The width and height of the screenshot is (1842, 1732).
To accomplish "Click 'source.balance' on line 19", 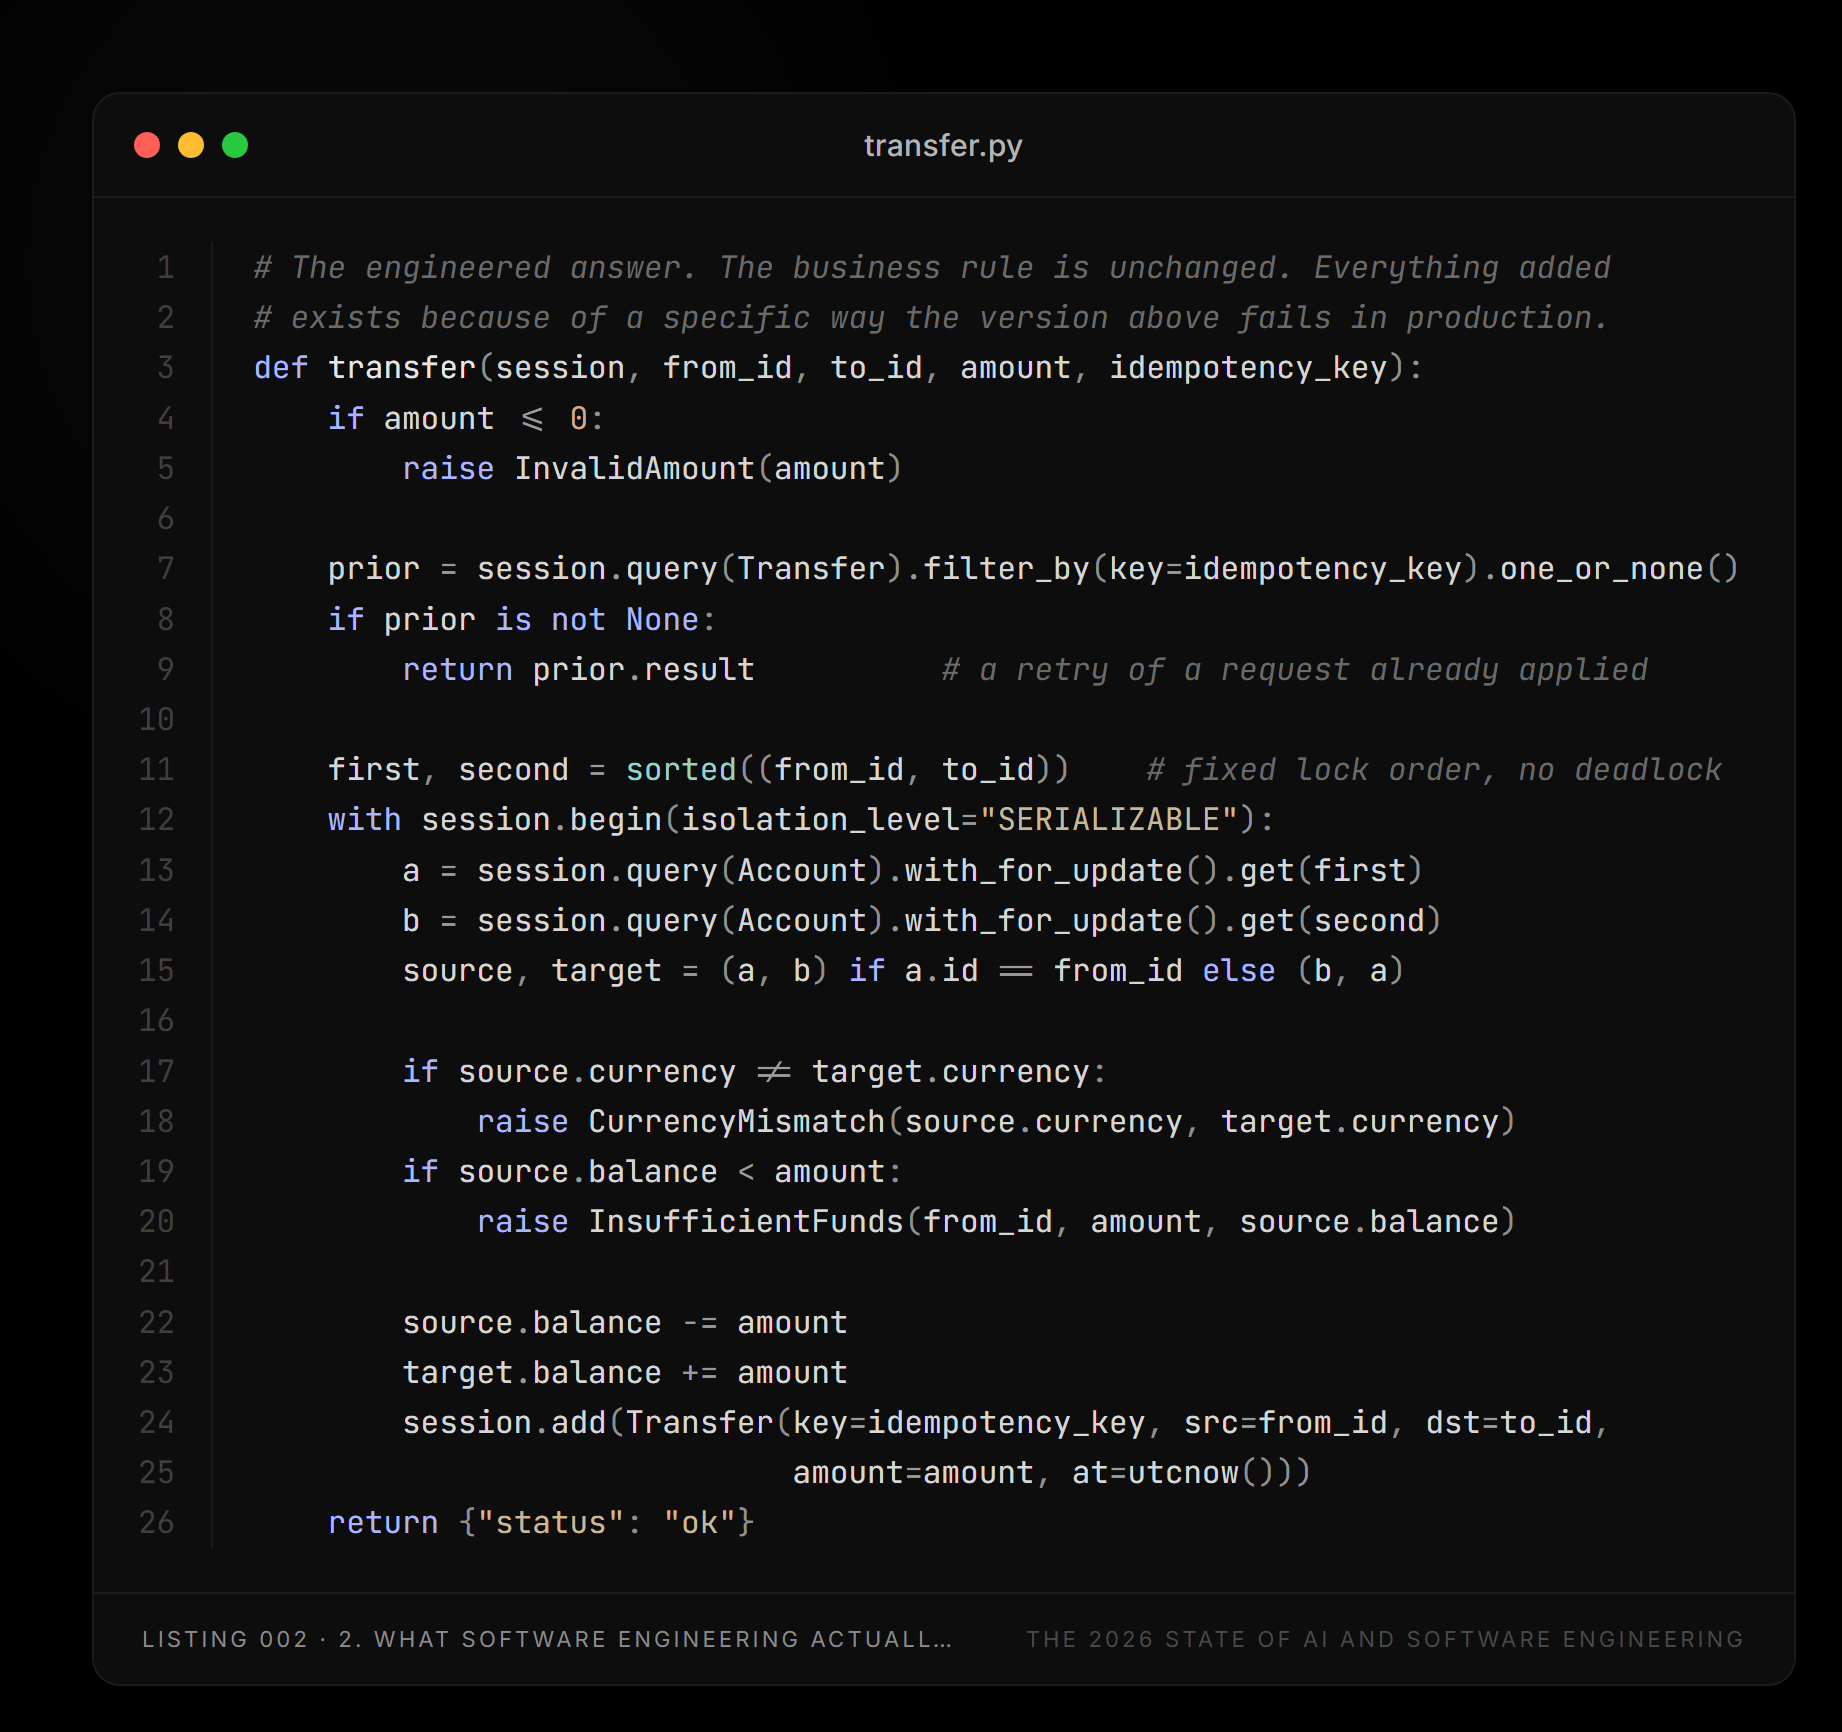I will click(588, 1172).
